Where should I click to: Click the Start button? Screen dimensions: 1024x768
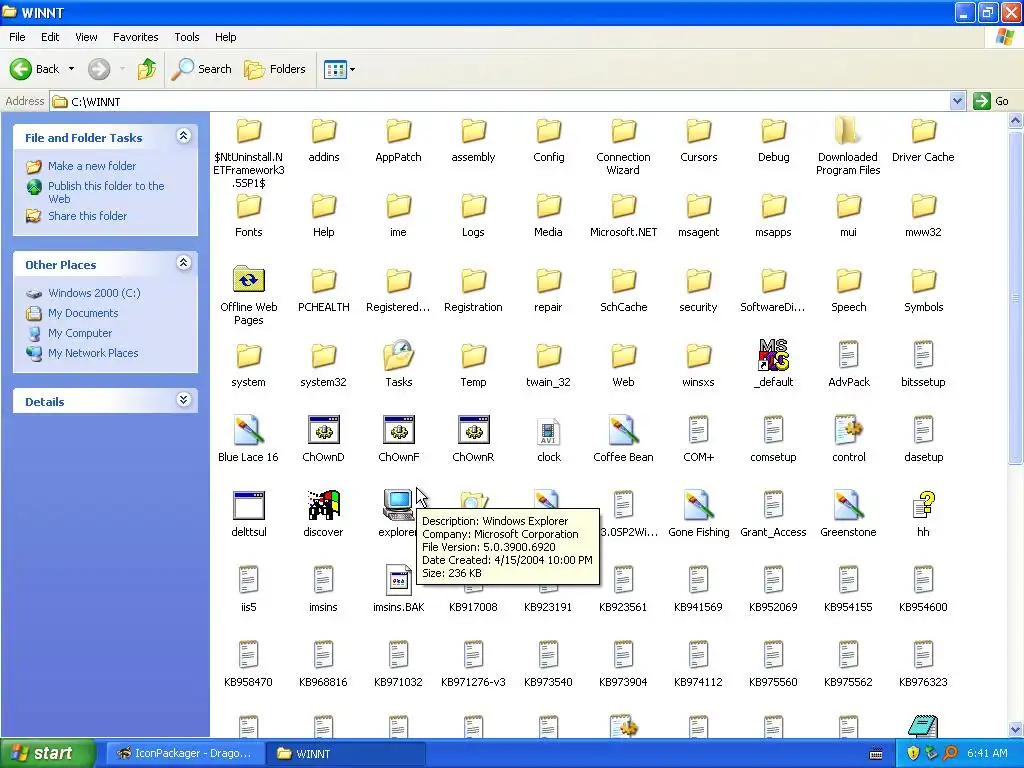pyautogui.click(x=48, y=753)
